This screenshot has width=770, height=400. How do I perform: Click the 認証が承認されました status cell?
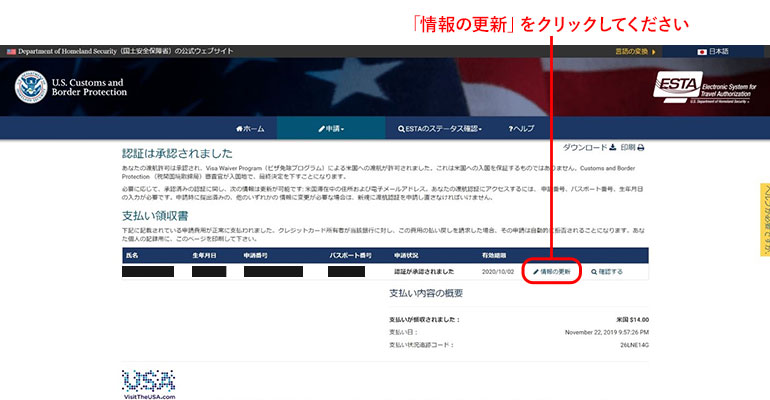point(424,271)
